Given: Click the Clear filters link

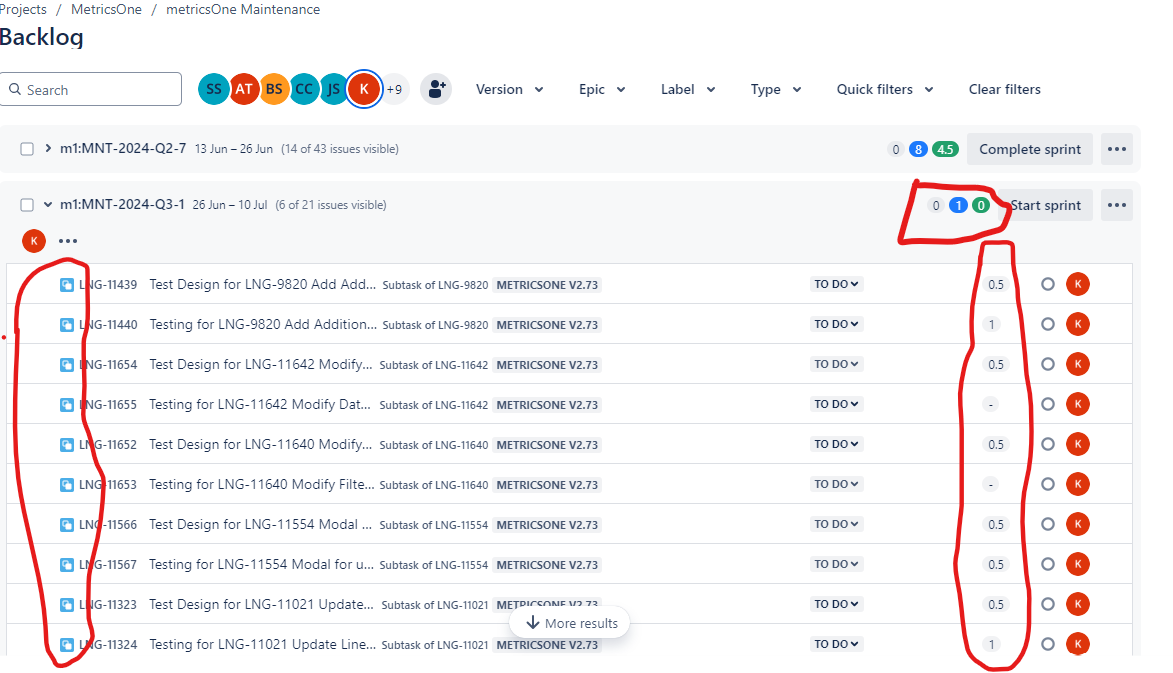Looking at the screenshot, I should [1004, 89].
